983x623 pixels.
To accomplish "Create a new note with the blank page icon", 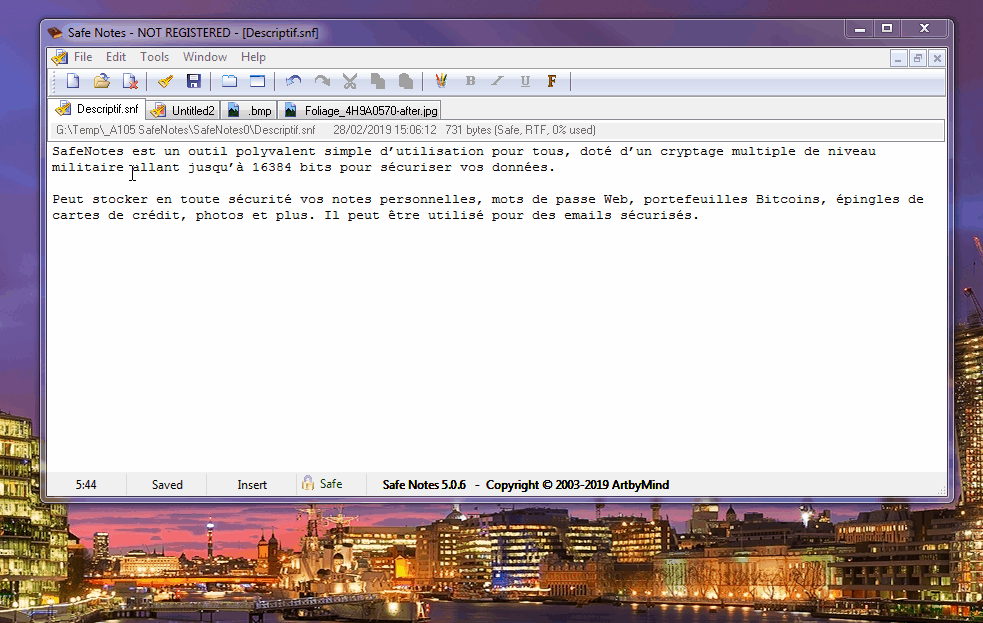I will (x=73, y=81).
